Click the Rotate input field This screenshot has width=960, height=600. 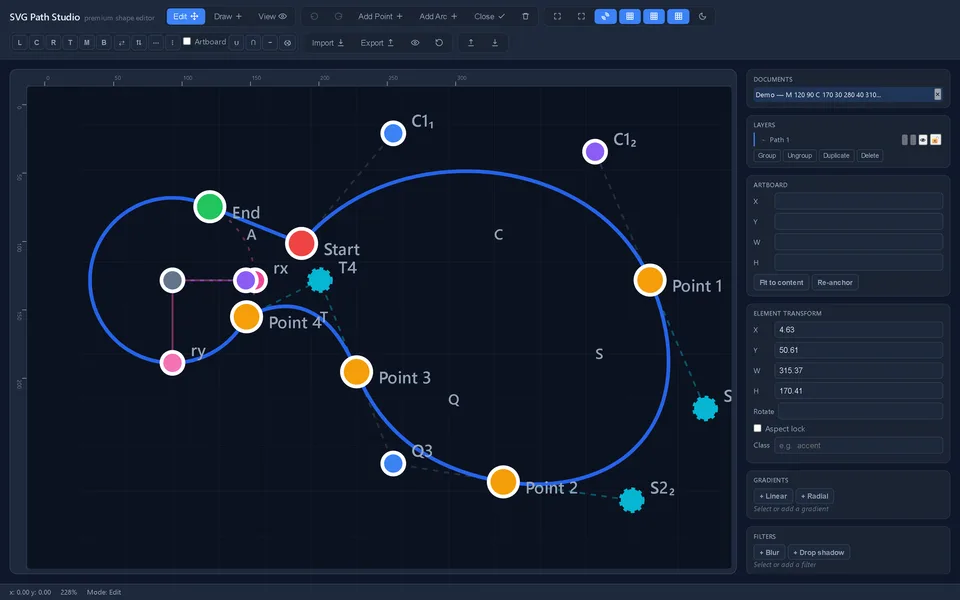click(x=860, y=411)
